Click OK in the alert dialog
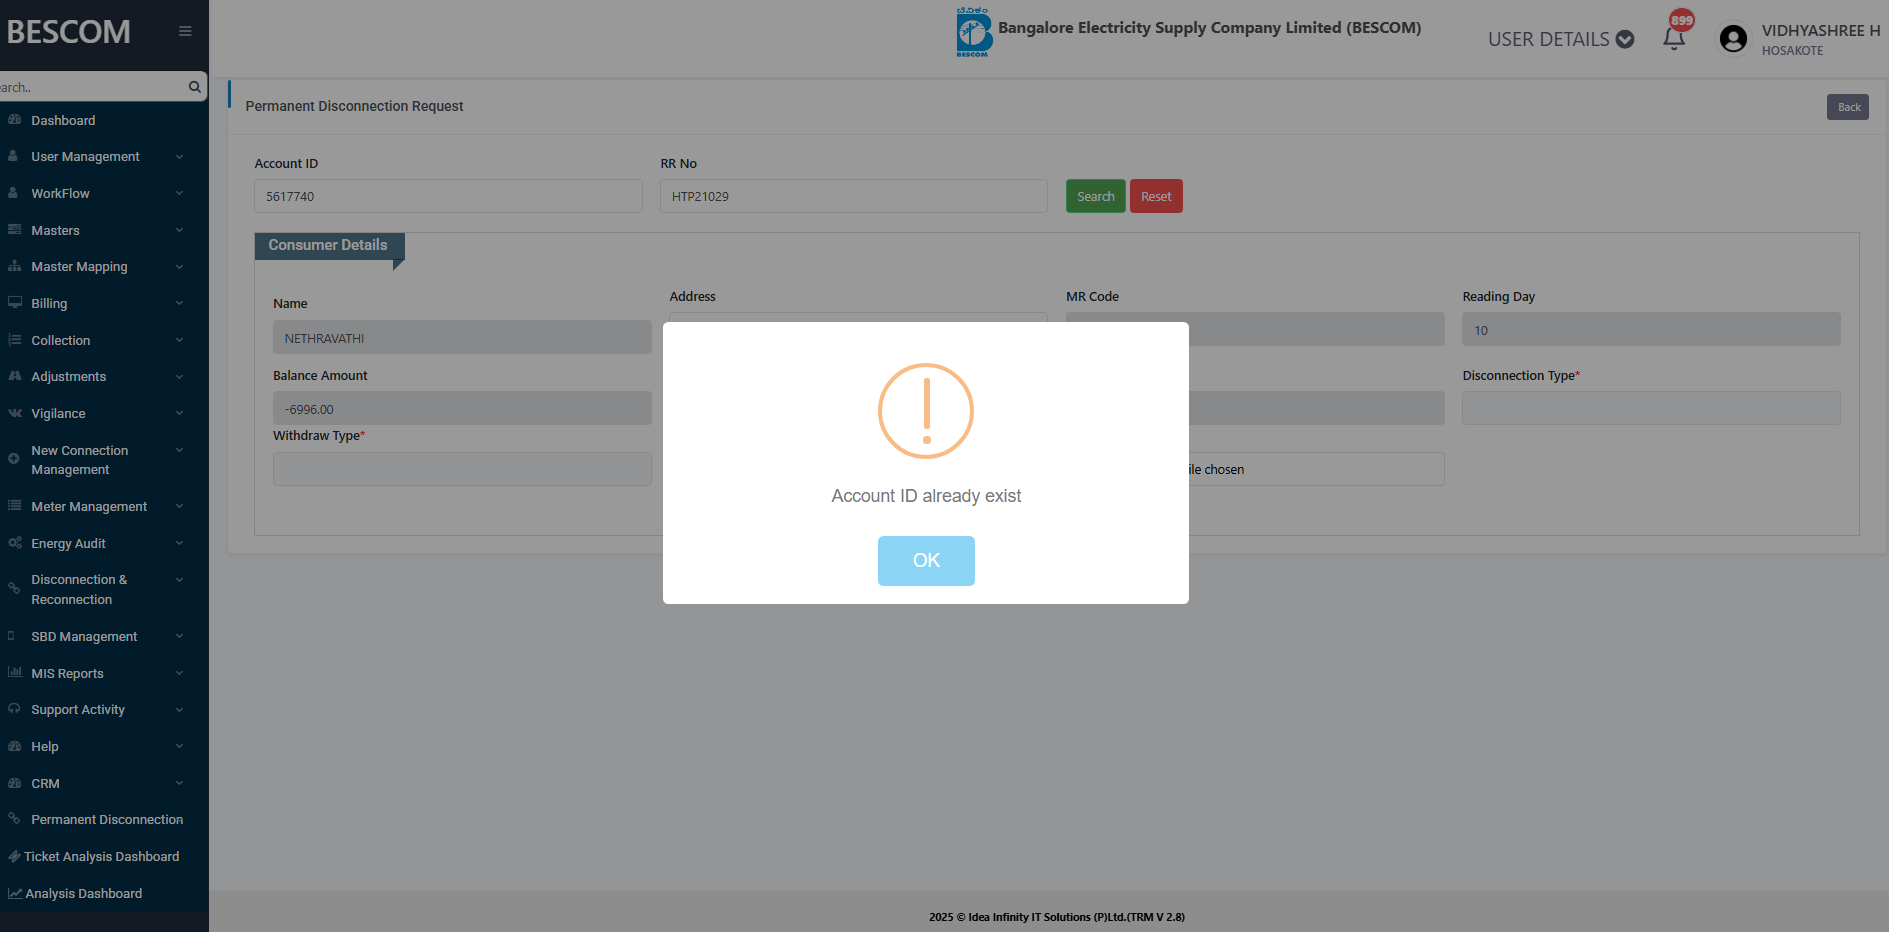Viewport: 1889px width, 932px height. tap(926, 561)
